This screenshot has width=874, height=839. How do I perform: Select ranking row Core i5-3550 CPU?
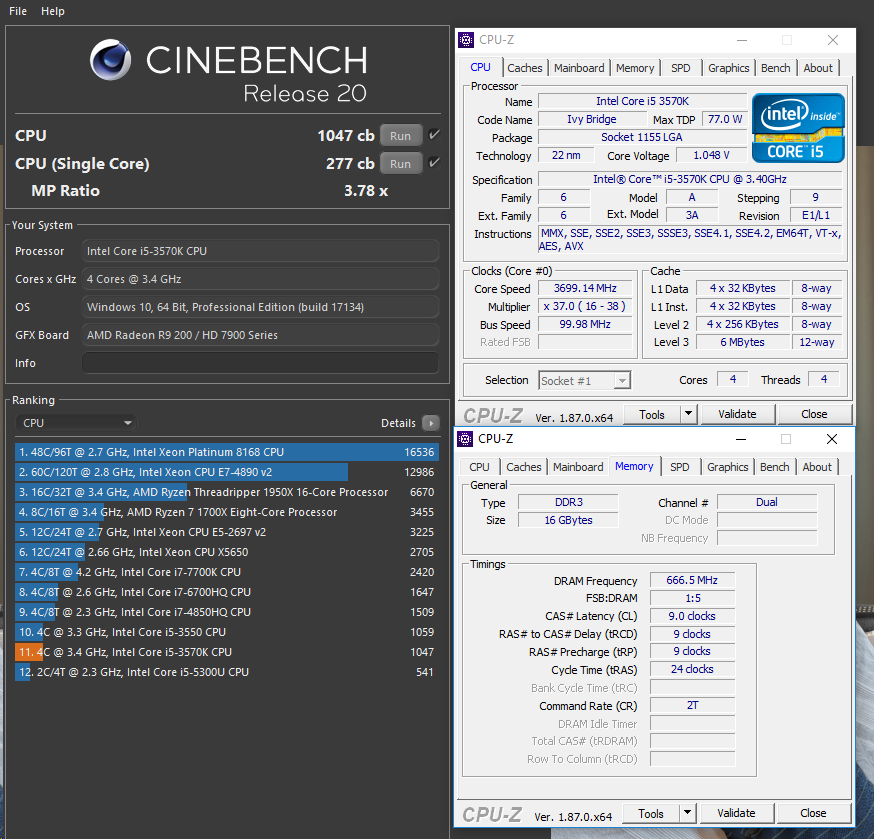[227, 632]
